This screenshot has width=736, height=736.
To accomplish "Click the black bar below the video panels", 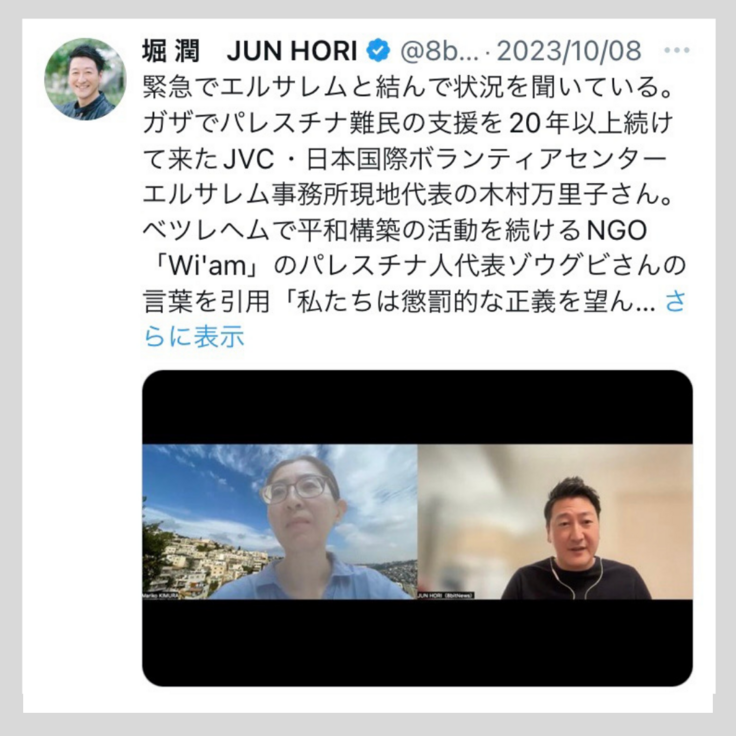I will (x=417, y=643).
